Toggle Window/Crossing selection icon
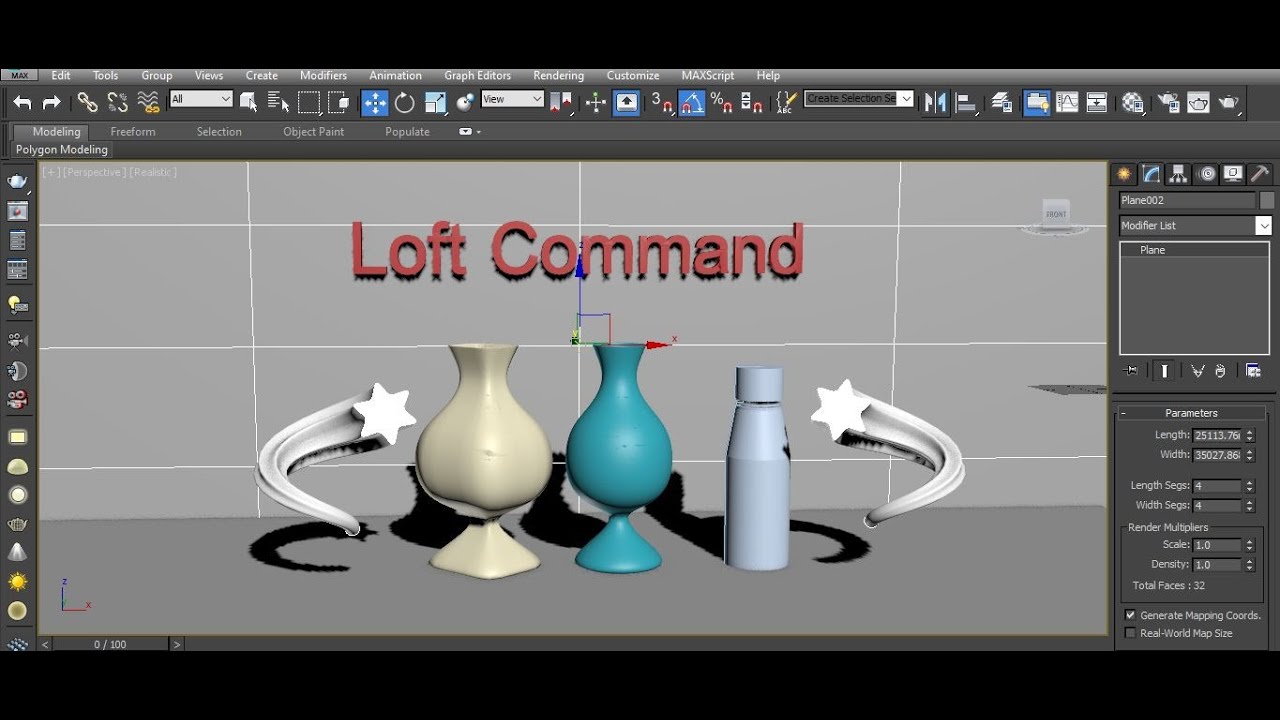The height and width of the screenshot is (720, 1280). pyautogui.click(x=339, y=102)
